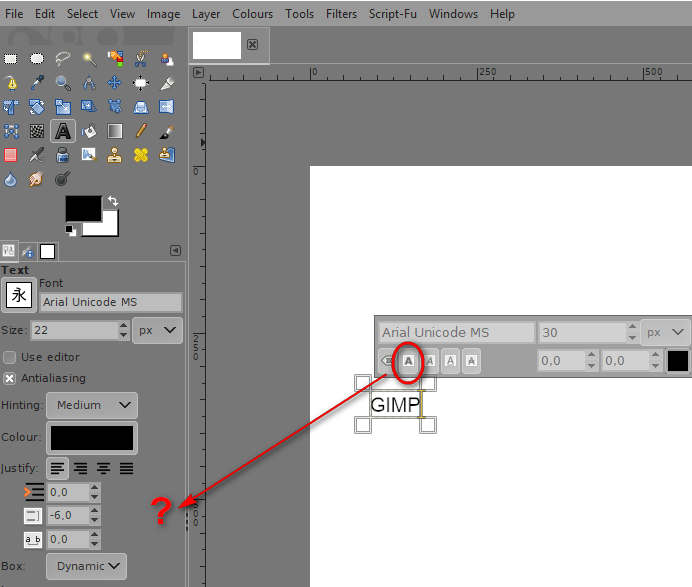This screenshot has width=692, height=587.
Task: Click the Bold button in text toolbar
Action: click(408, 361)
